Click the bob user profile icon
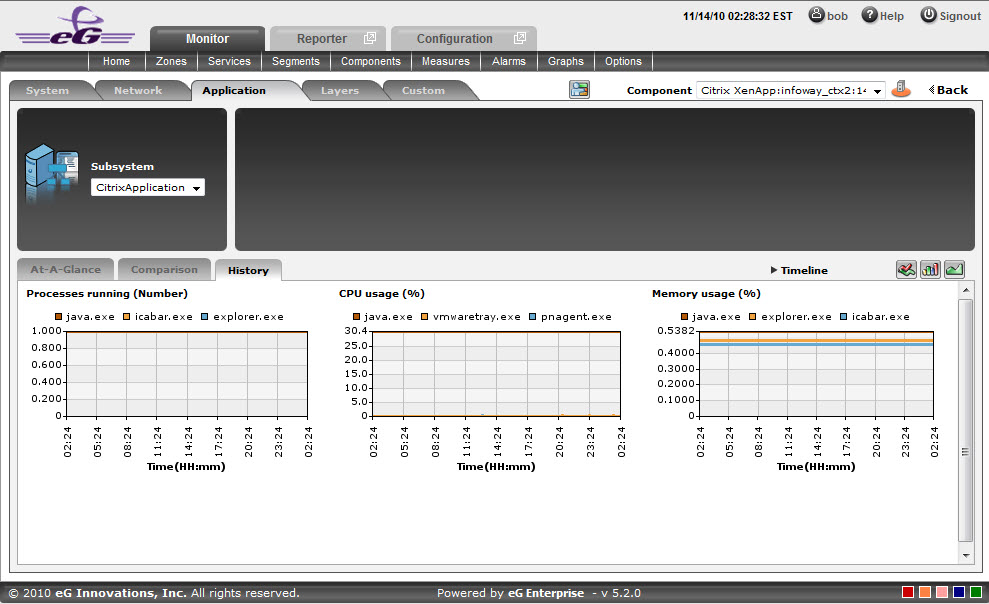 [816, 15]
